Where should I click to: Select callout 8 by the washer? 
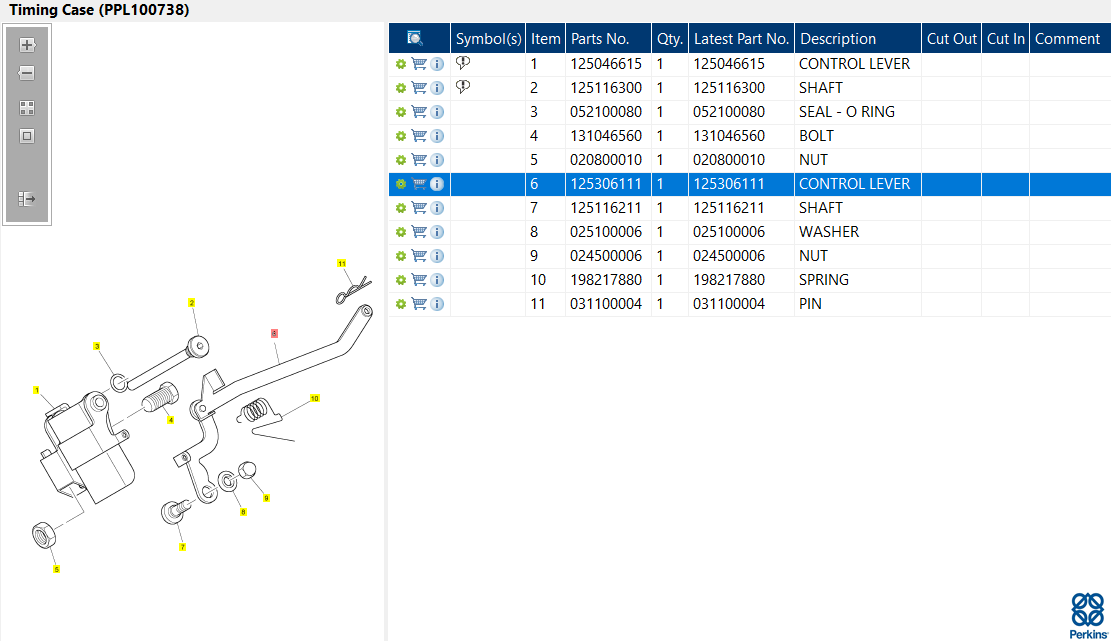click(x=243, y=511)
